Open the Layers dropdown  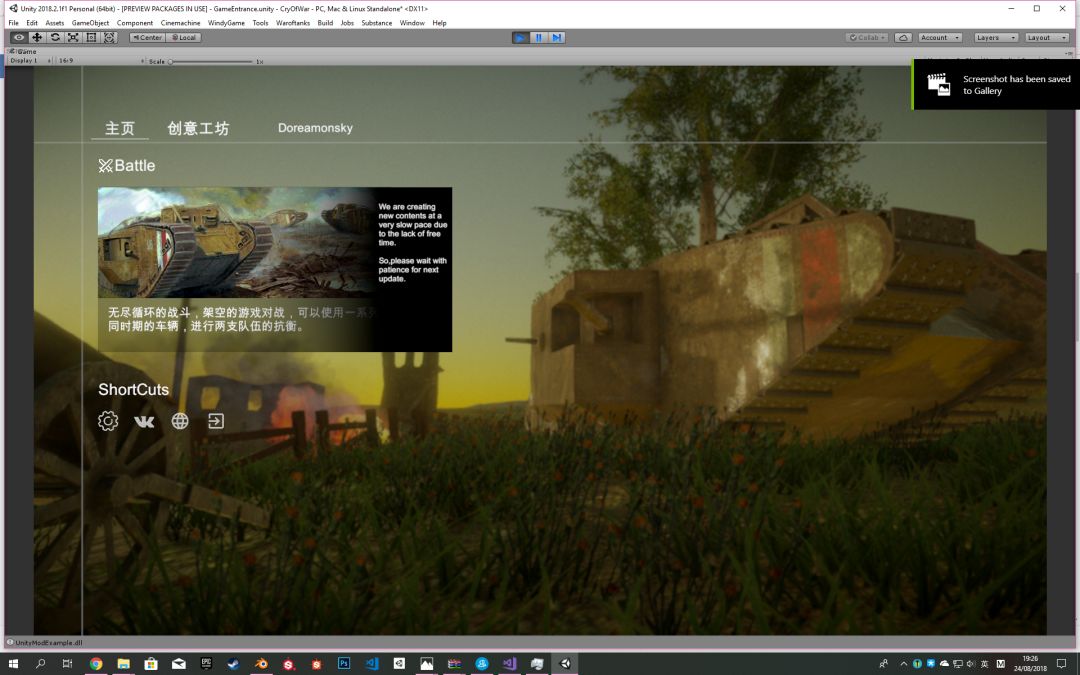click(x=996, y=38)
